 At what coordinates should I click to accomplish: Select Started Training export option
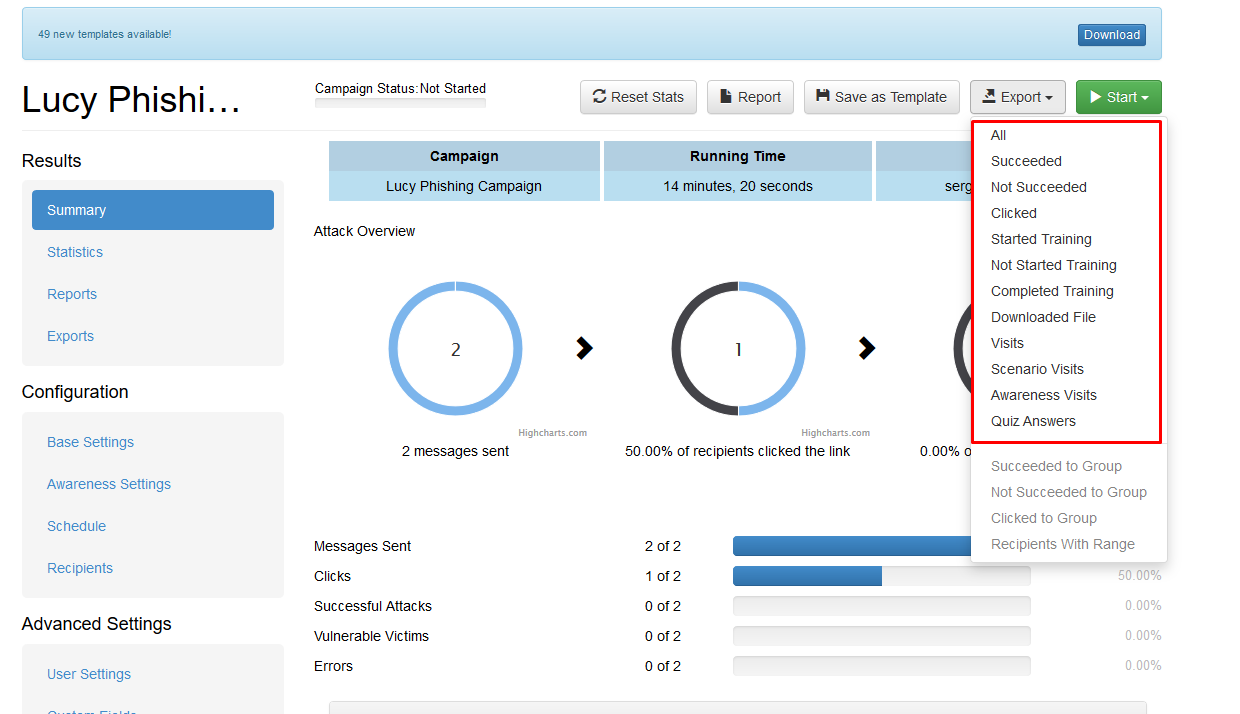coord(1041,239)
